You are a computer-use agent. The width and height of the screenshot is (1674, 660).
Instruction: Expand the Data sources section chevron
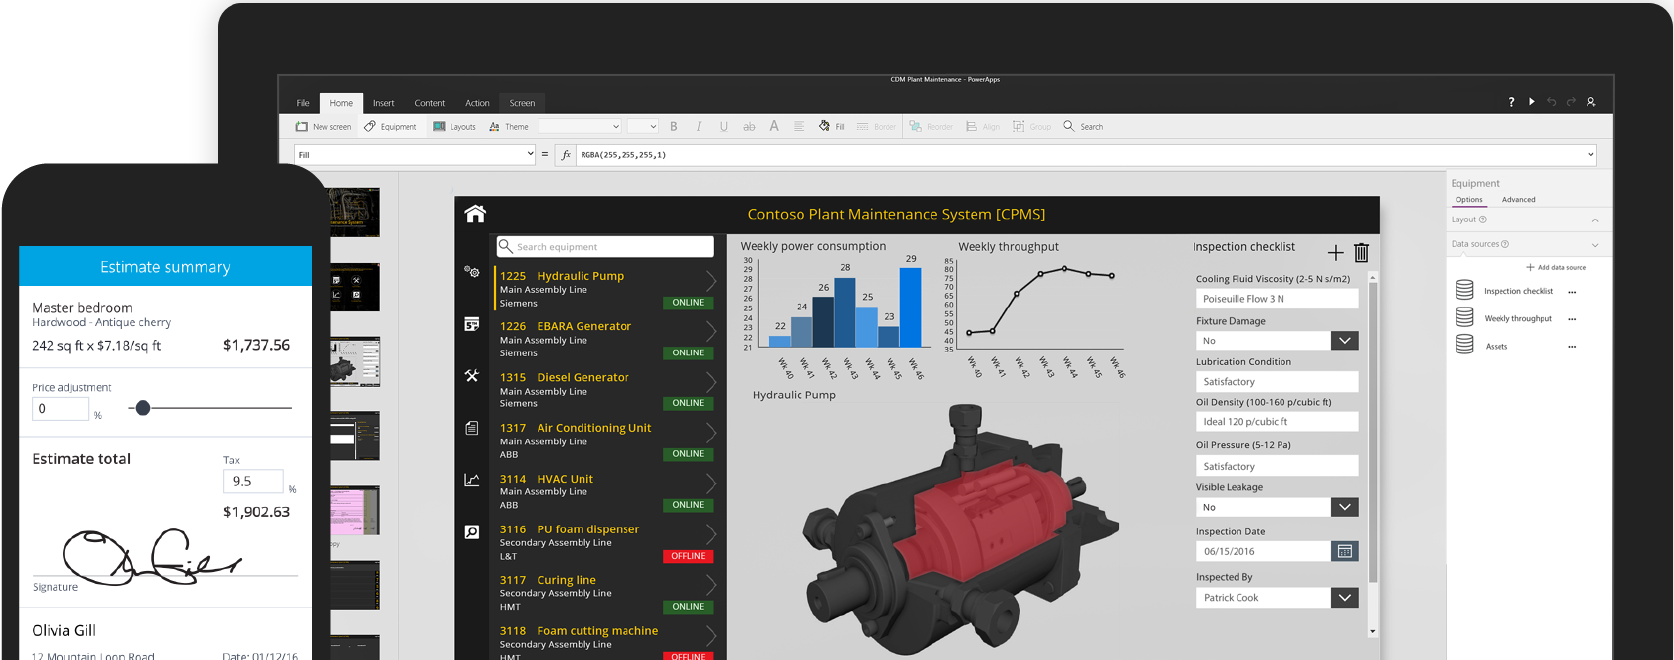[x=1595, y=245]
